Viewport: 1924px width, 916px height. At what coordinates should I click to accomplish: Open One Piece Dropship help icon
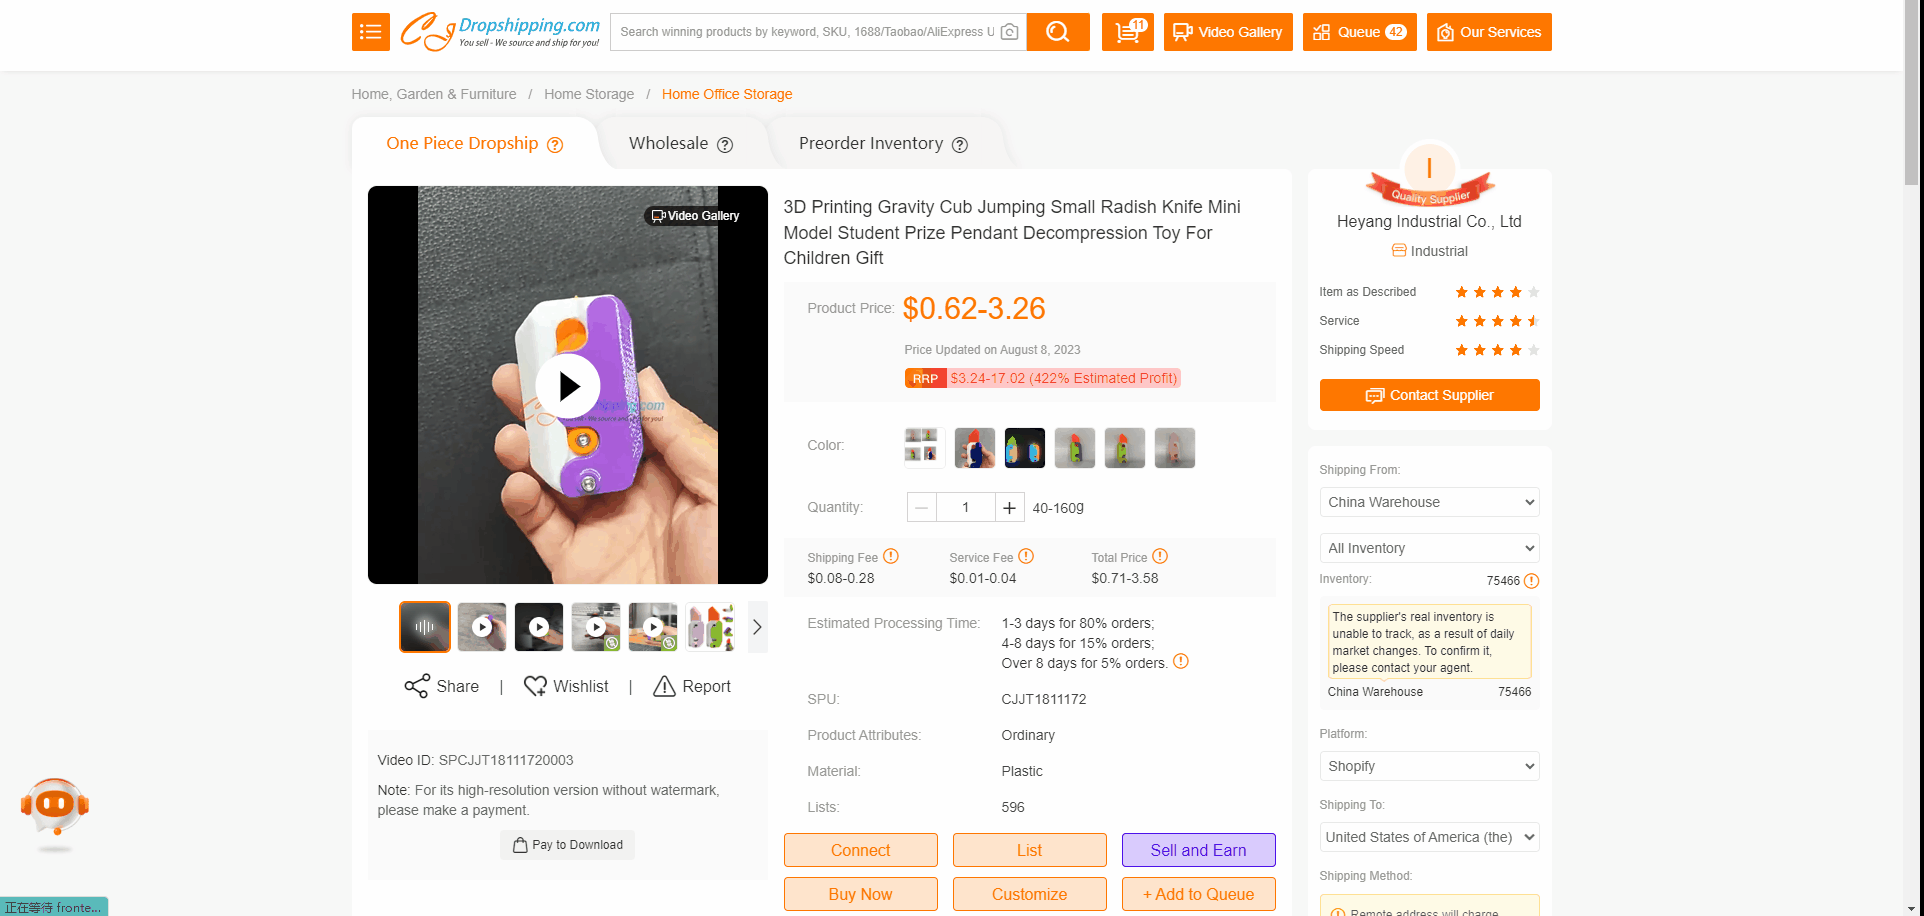pyautogui.click(x=555, y=145)
